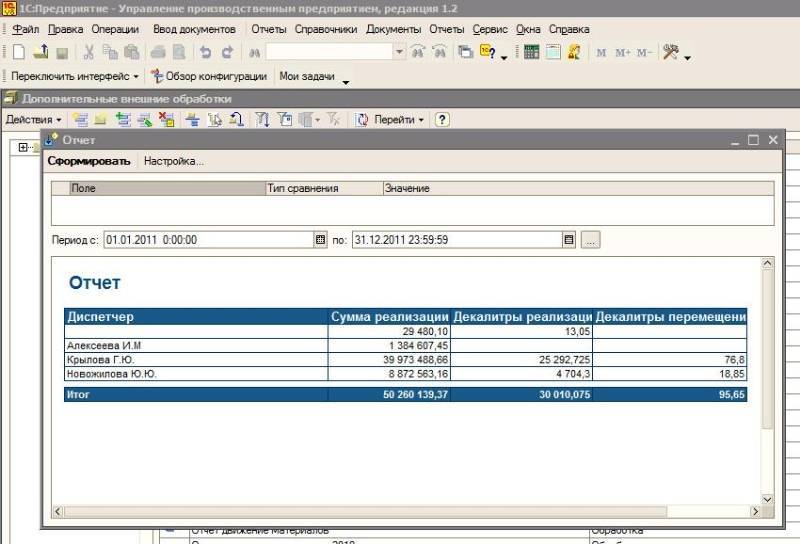The height and width of the screenshot is (544, 800).
Task: Click the Сформировать button
Action: [89, 161]
